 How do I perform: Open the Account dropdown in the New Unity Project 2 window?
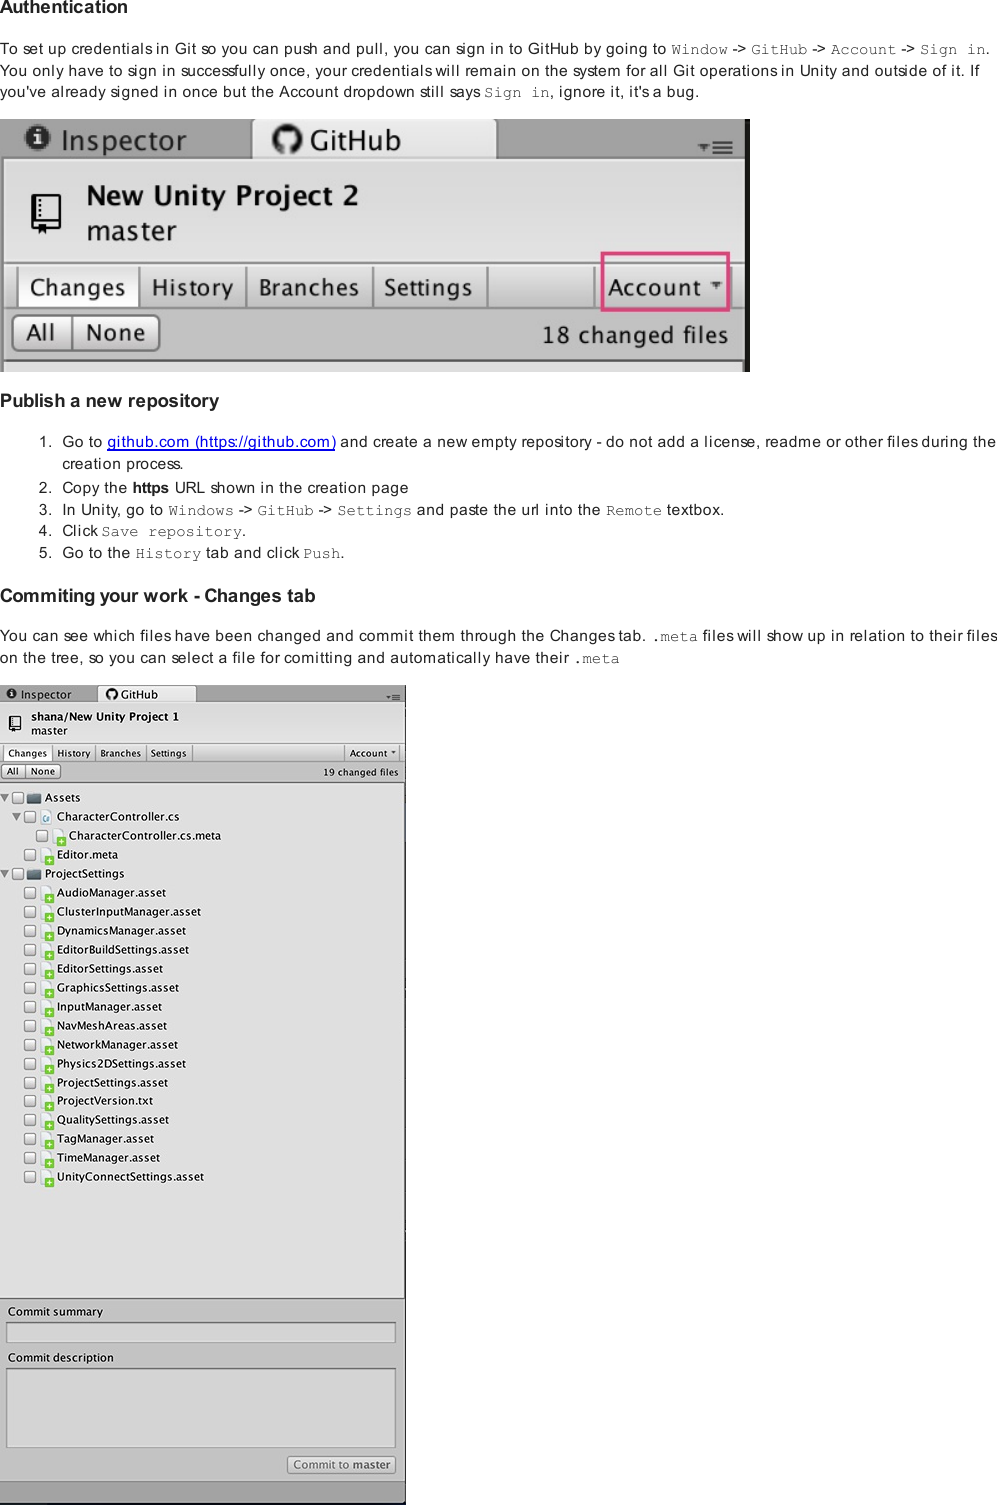tap(665, 287)
